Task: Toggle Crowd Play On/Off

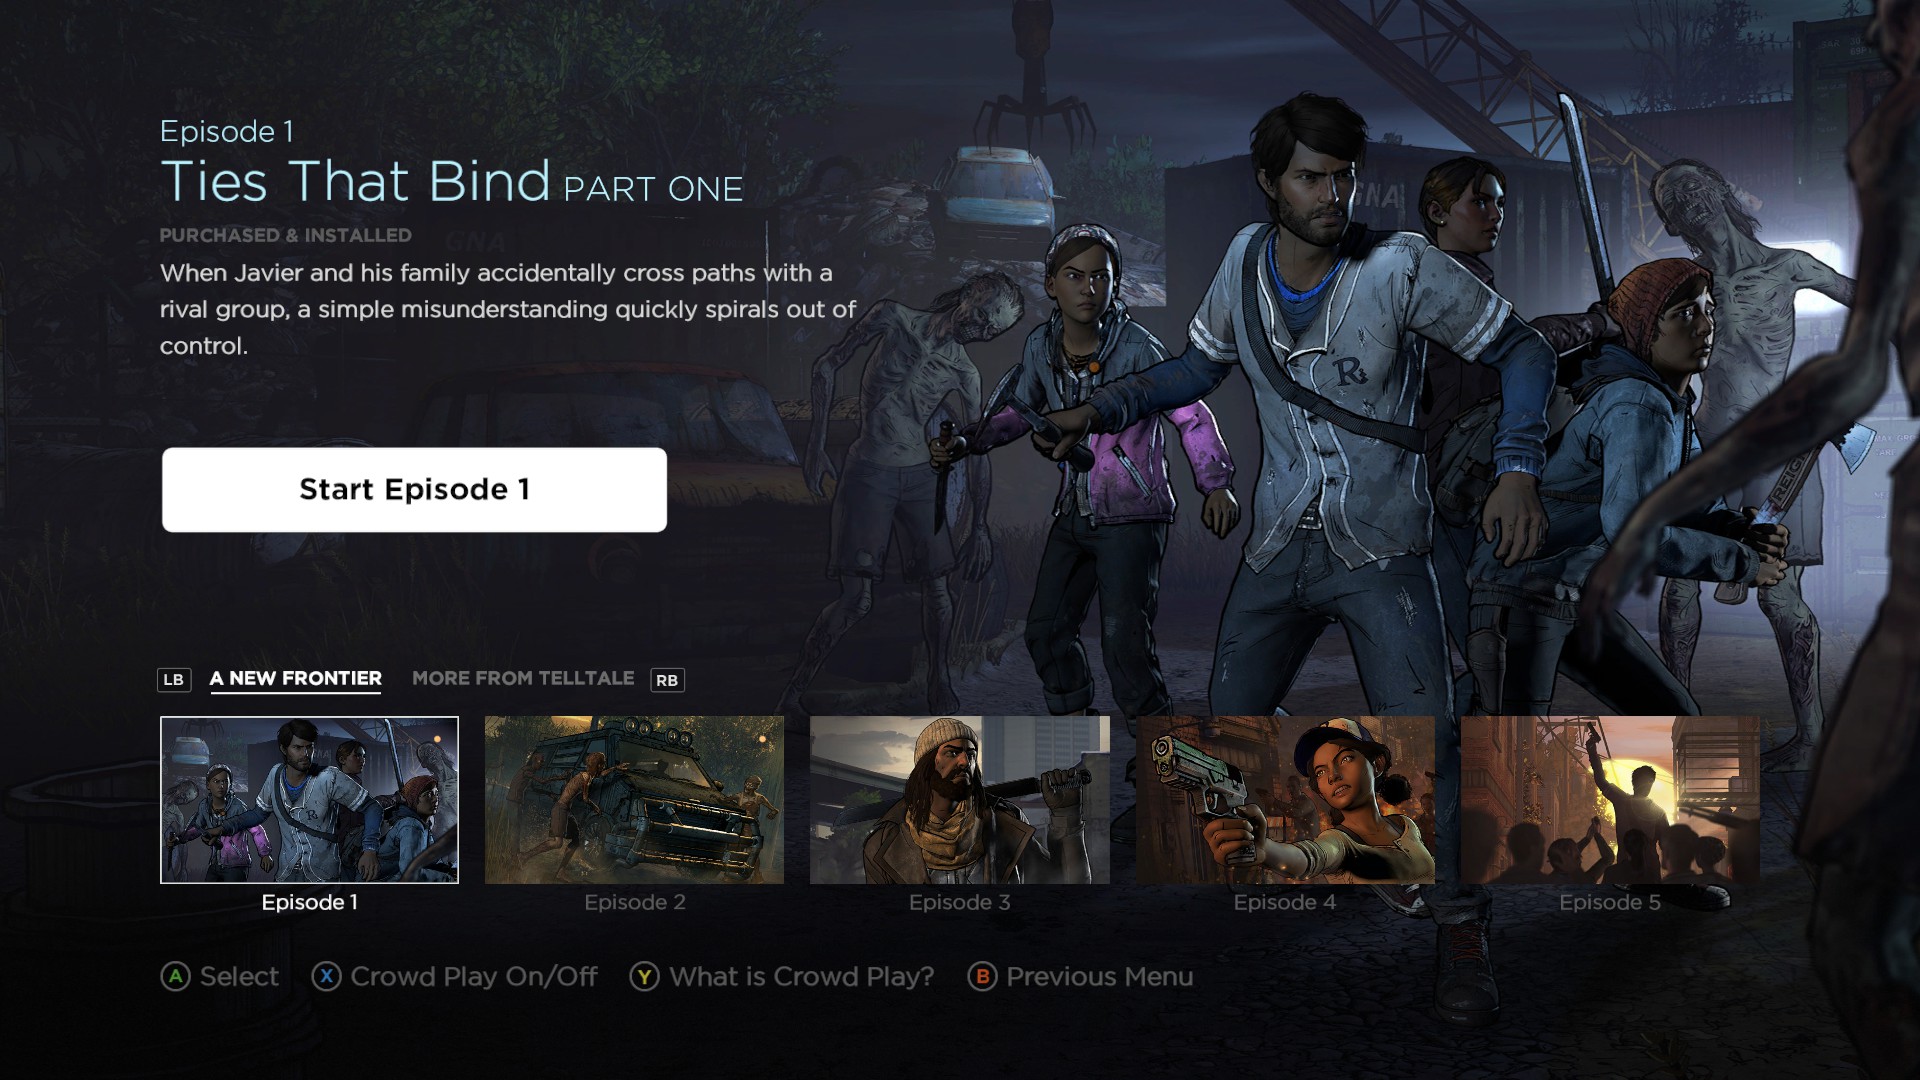Action: (x=473, y=976)
